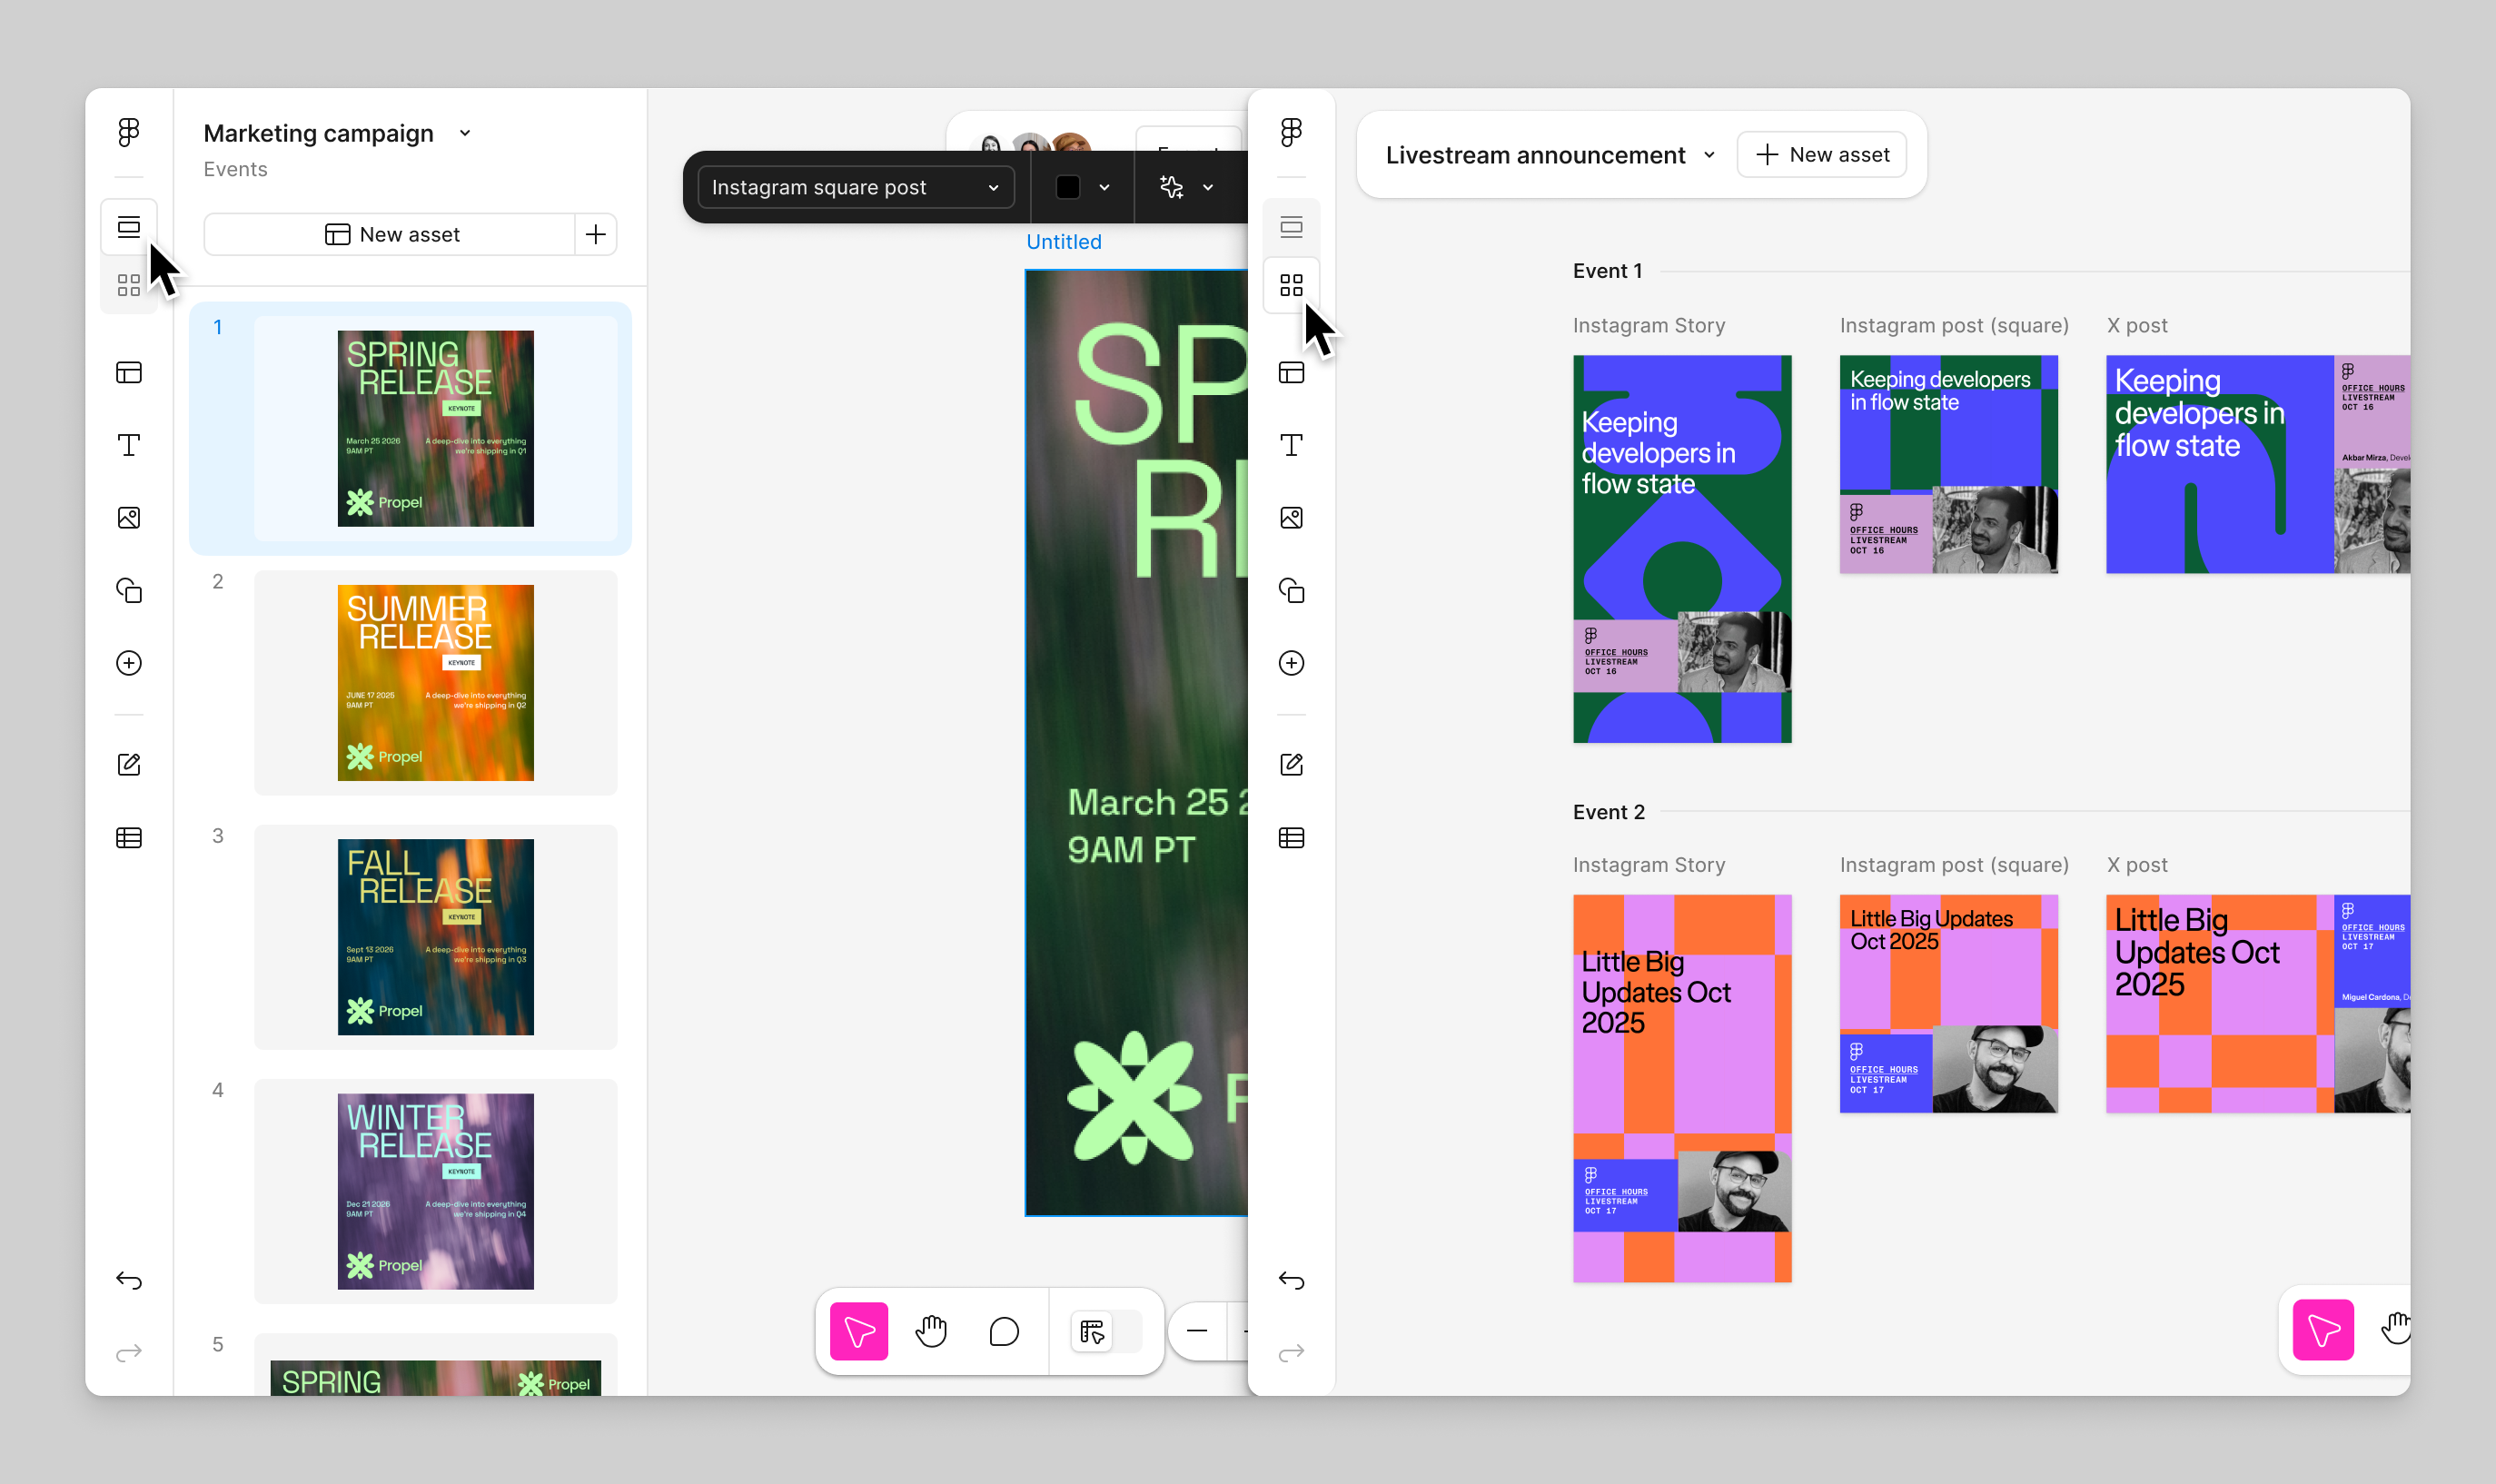The width and height of the screenshot is (2496, 1484).
Task: Select the annotate/edit pencil icon in sidebar
Action: pos(129,763)
